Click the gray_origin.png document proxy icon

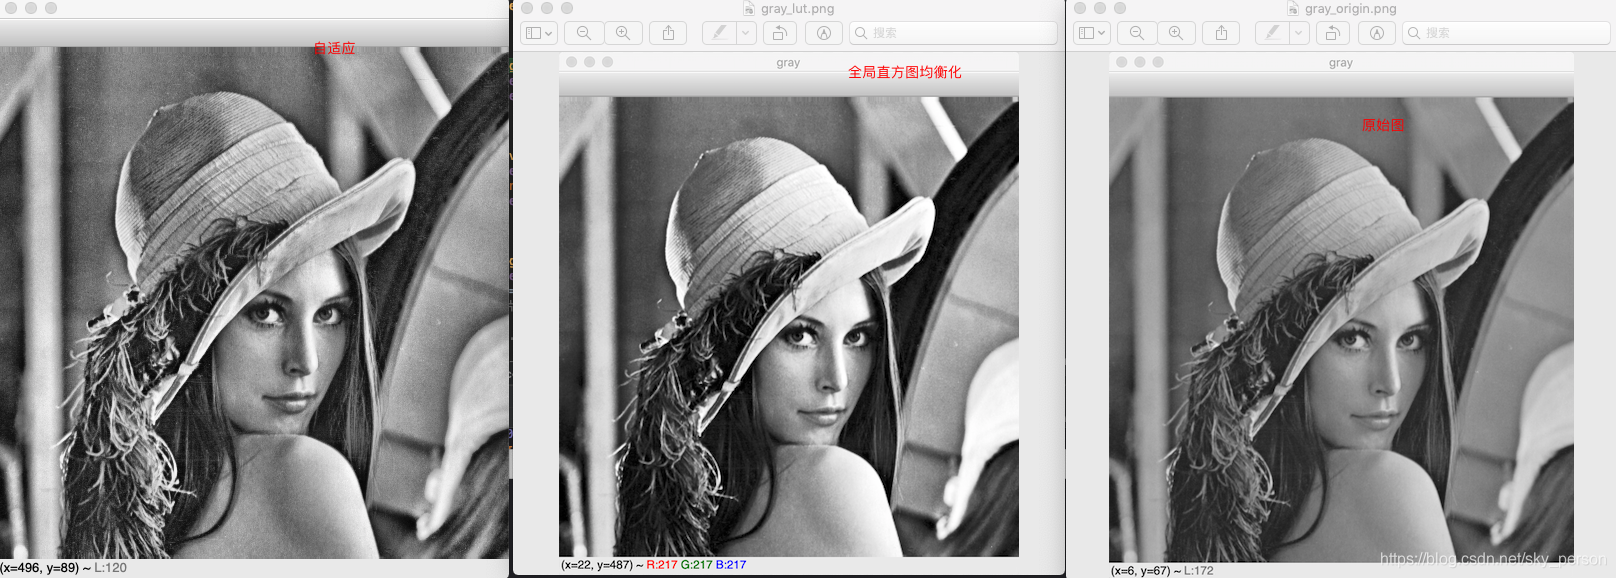point(1293,8)
